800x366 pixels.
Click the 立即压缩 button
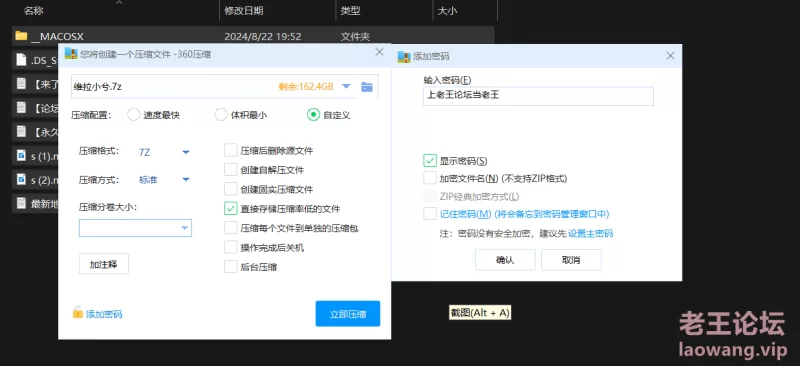tap(348, 313)
